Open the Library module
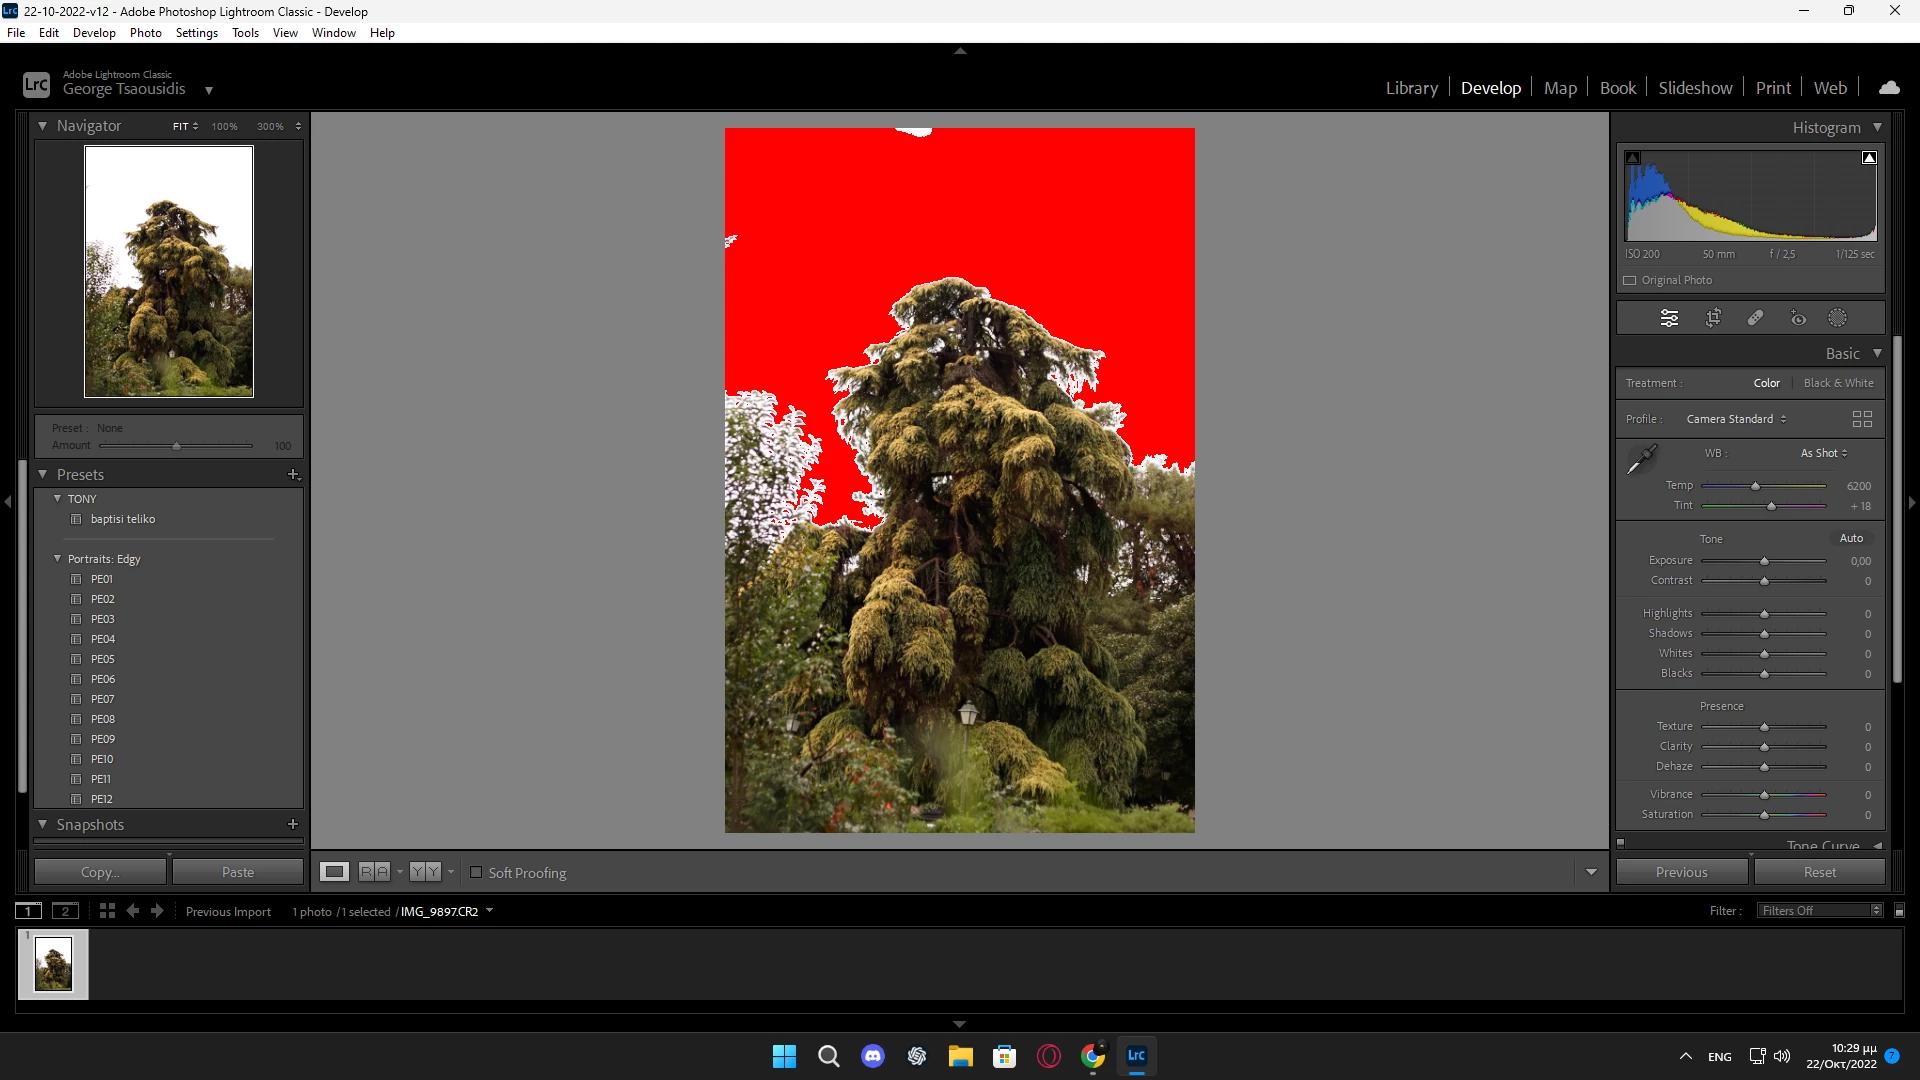1920x1080 pixels. [x=1411, y=88]
